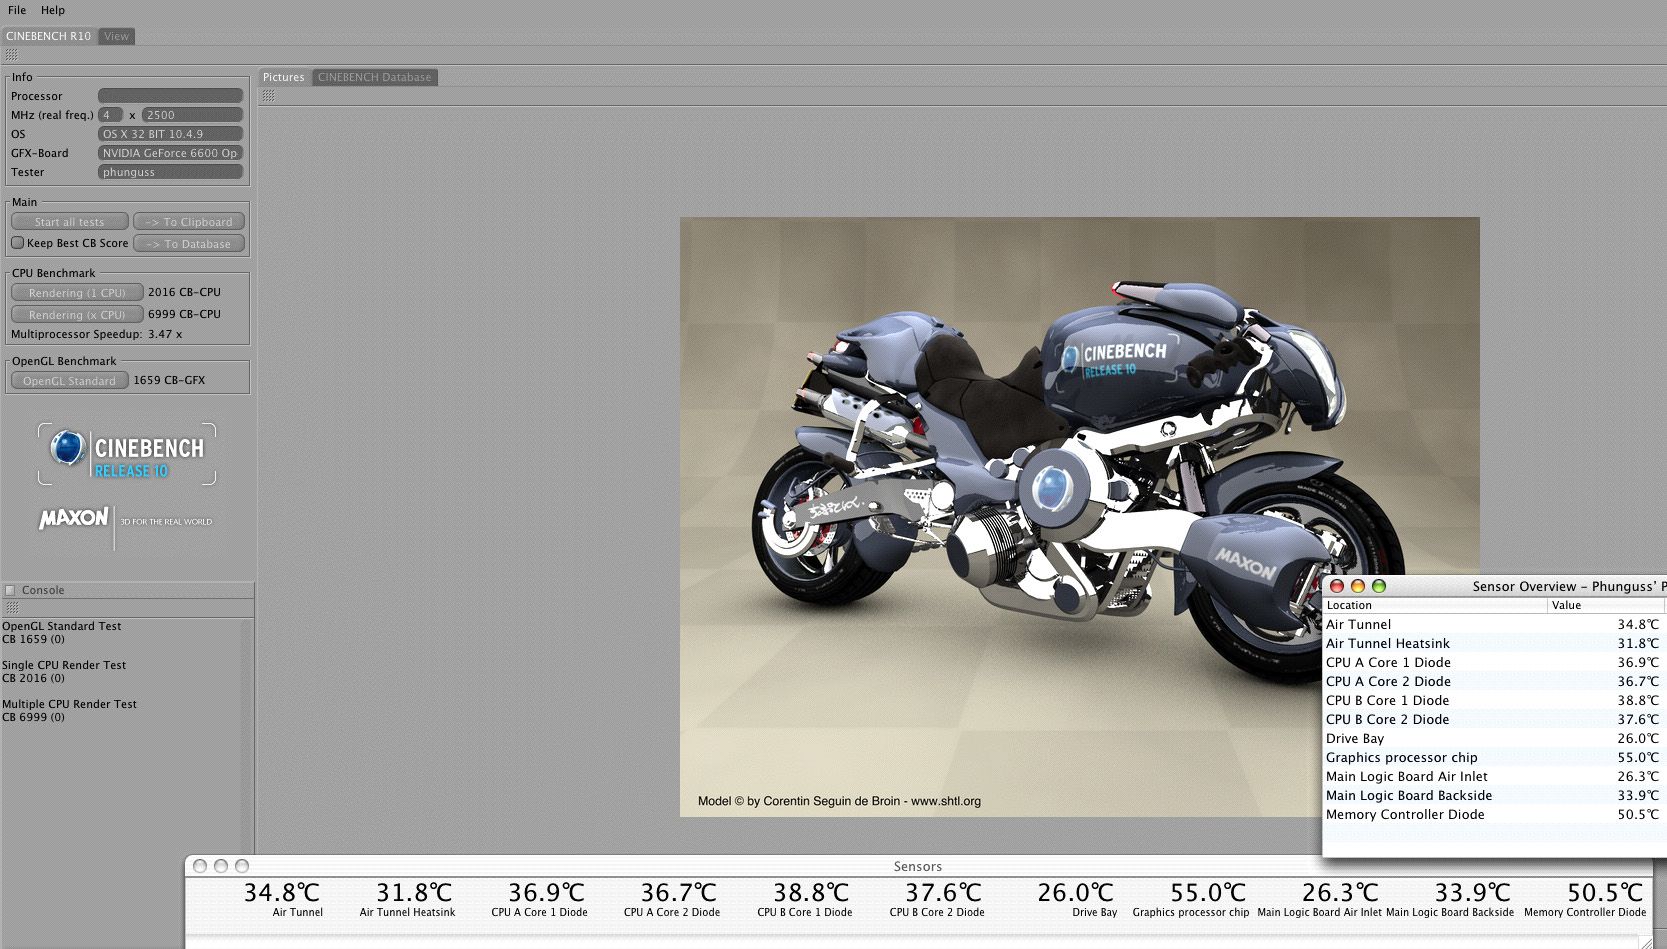Image resolution: width=1667 pixels, height=949 pixels.
Task: Open the Help menu
Action: click(x=53, y=10)
